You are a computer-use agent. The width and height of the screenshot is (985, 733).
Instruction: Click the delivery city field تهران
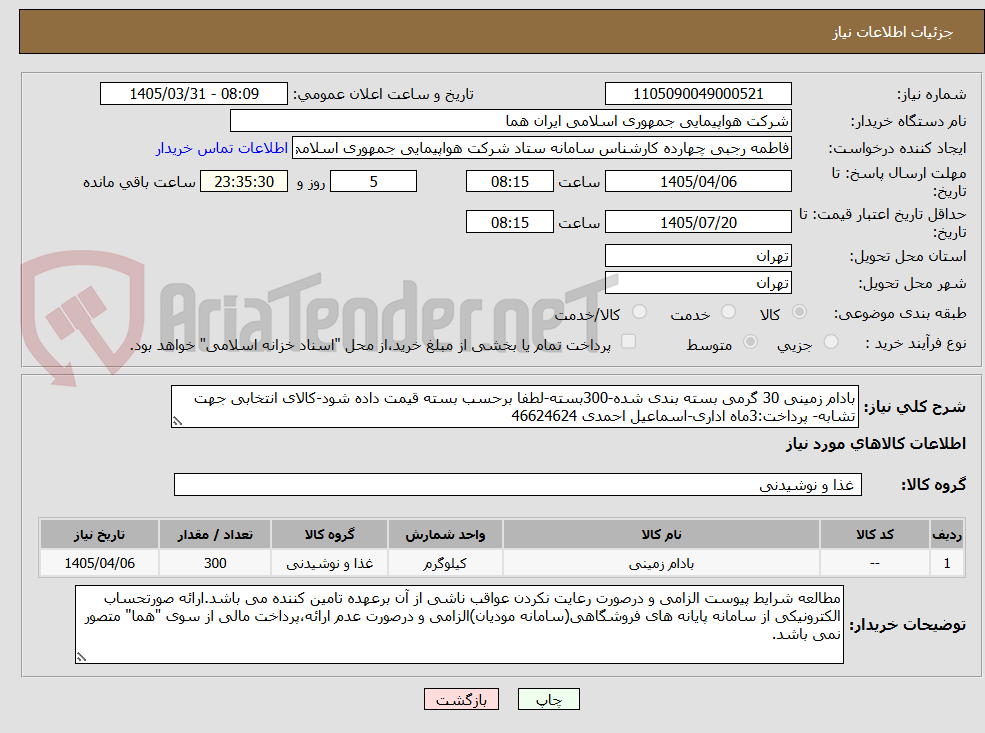[698, 283]
